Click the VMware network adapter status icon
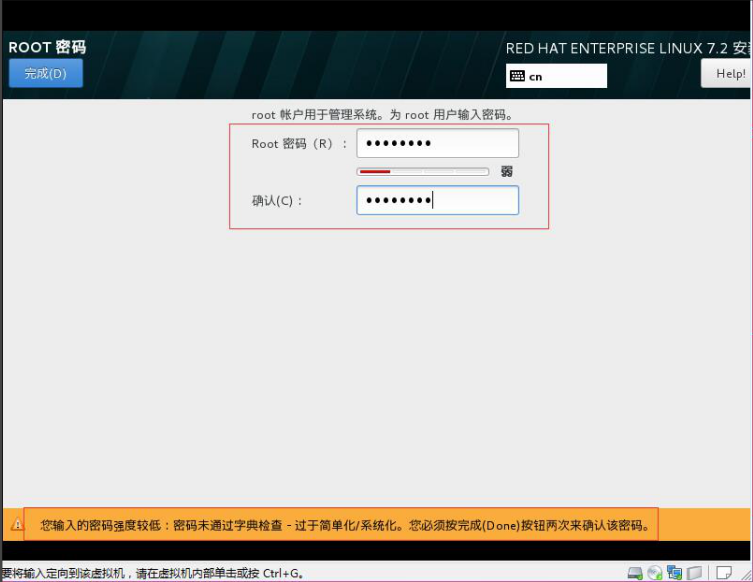Screen dimensions: 753x582 [x=675, y=573]
